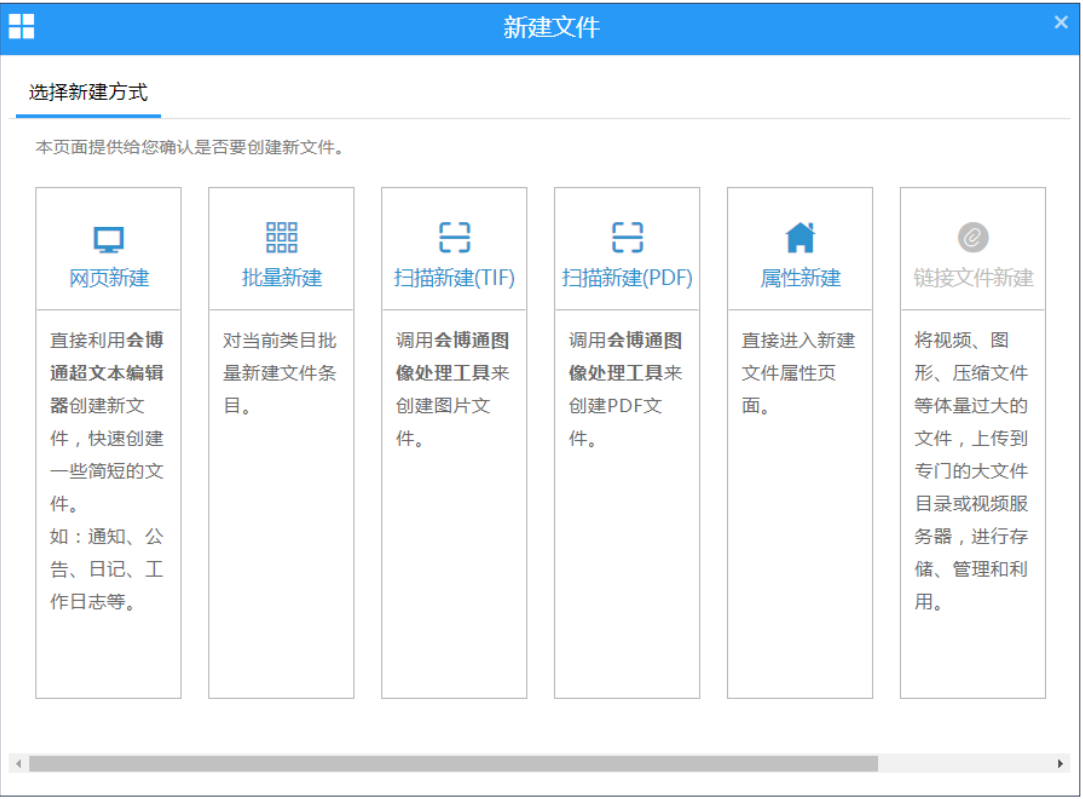Click the four-square window icon in title bar
The height and width of the screenshot is (799, 1083).
(x=21, y=27)
